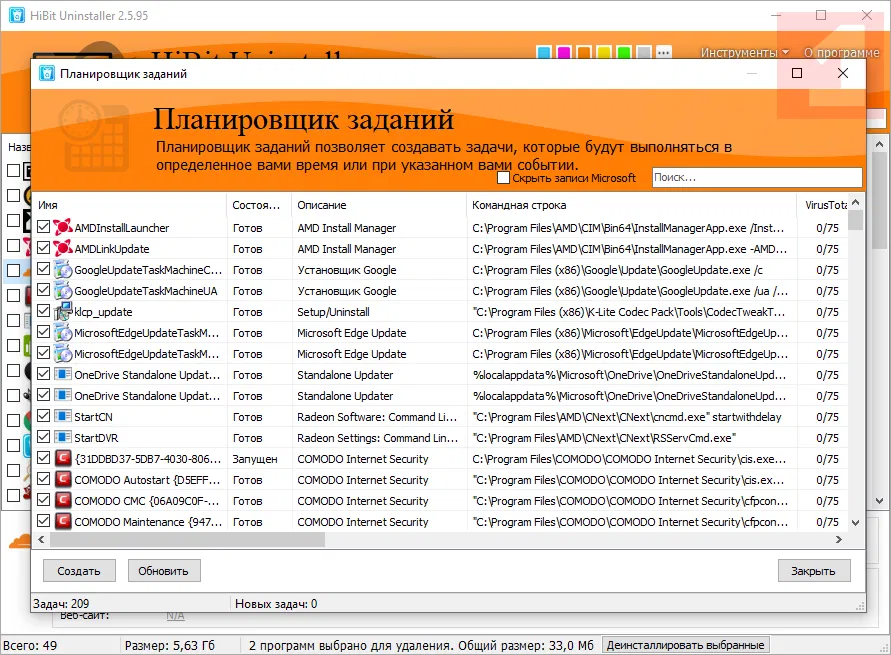Image resolution: width=891 pixels, height=655 pixels.
Task: Click the task list scroll up arrow
Action: 856,202
